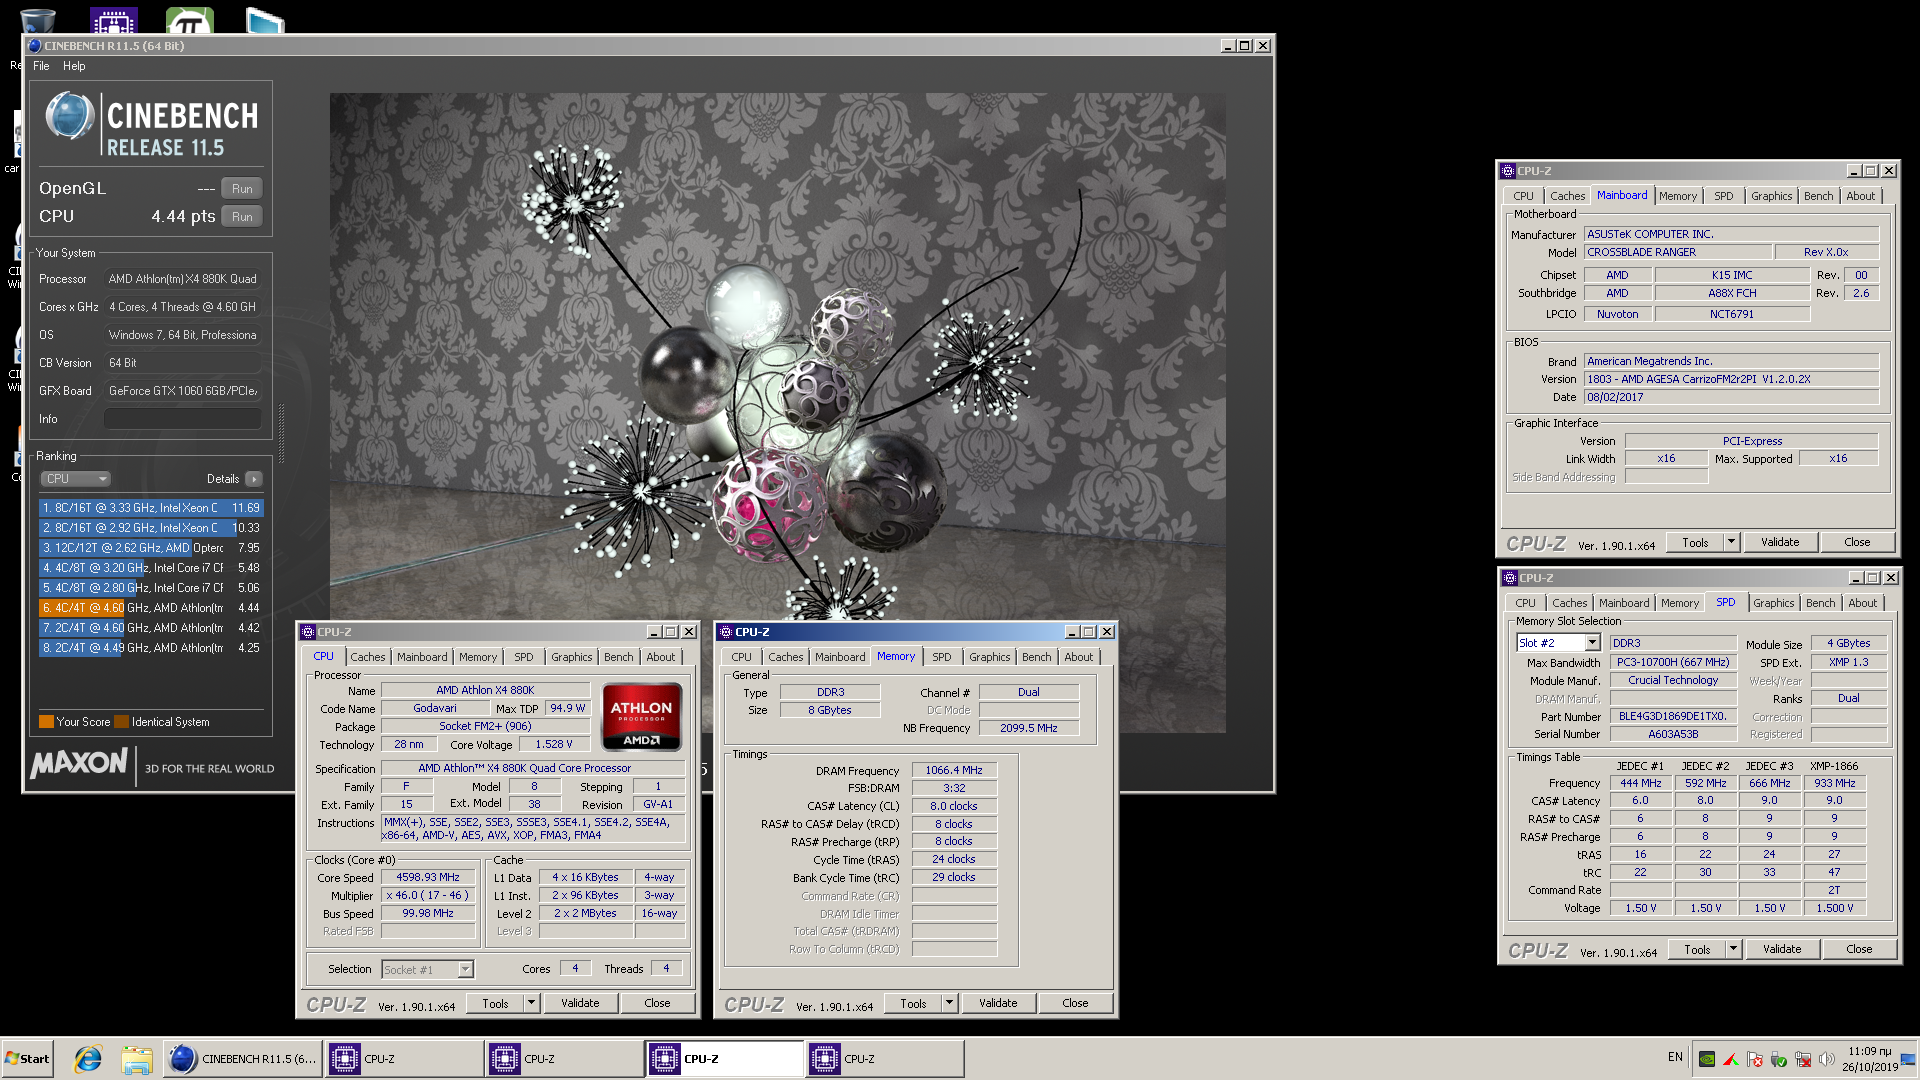Click the part number BLE4G3D1869DE1TX0 field
Screen dimensions: 1920x1080
pos(1672,716)
